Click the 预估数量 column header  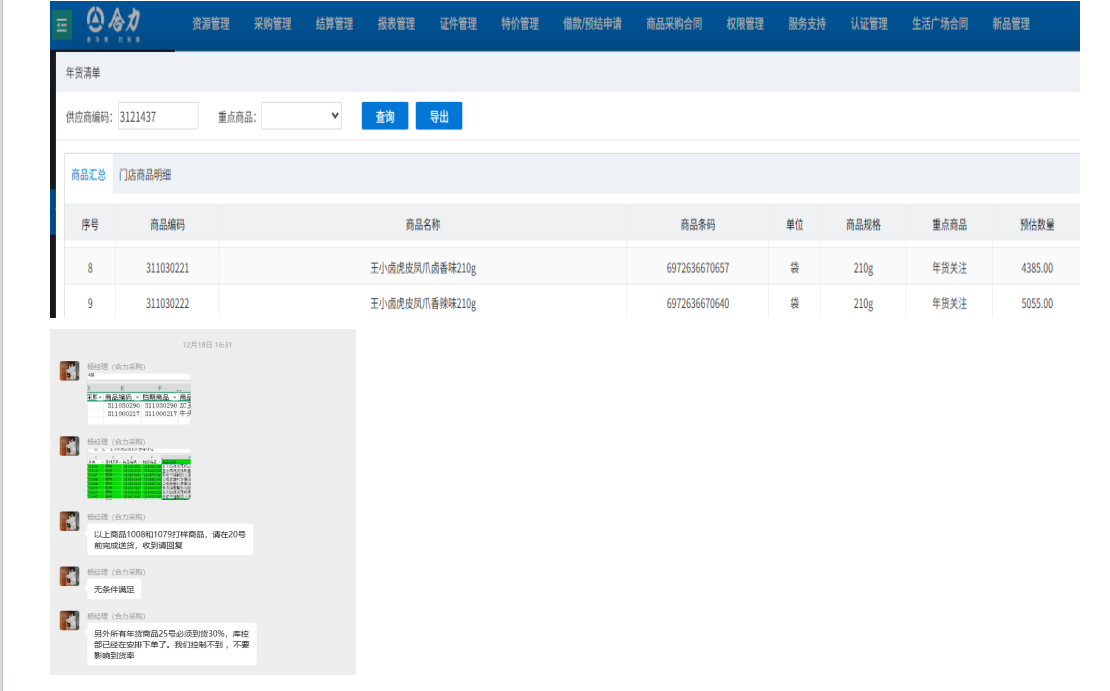pyautogui.click(x=1037, y=225)
